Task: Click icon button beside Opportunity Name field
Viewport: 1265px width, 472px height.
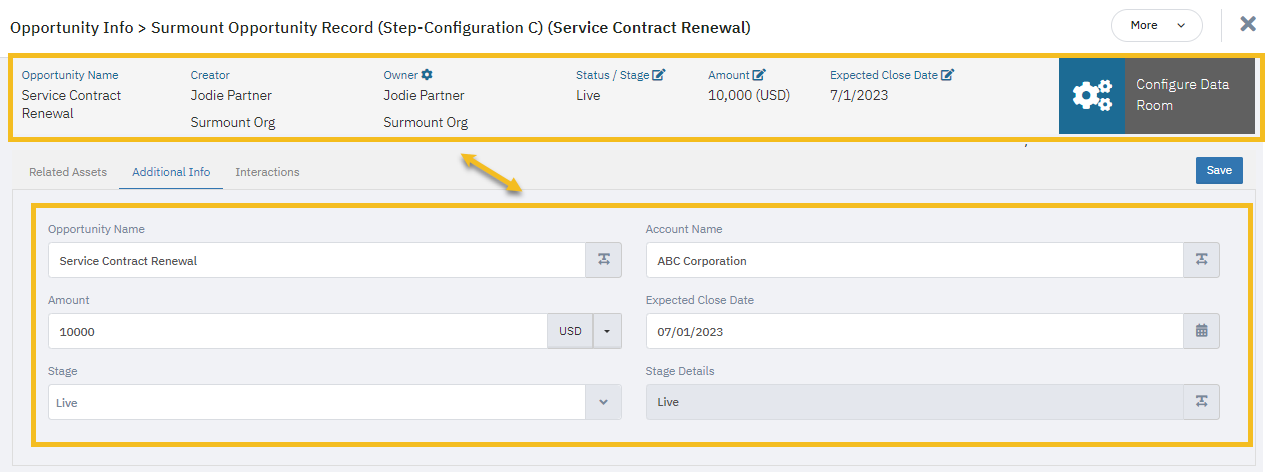Action: tap(603, 260)
